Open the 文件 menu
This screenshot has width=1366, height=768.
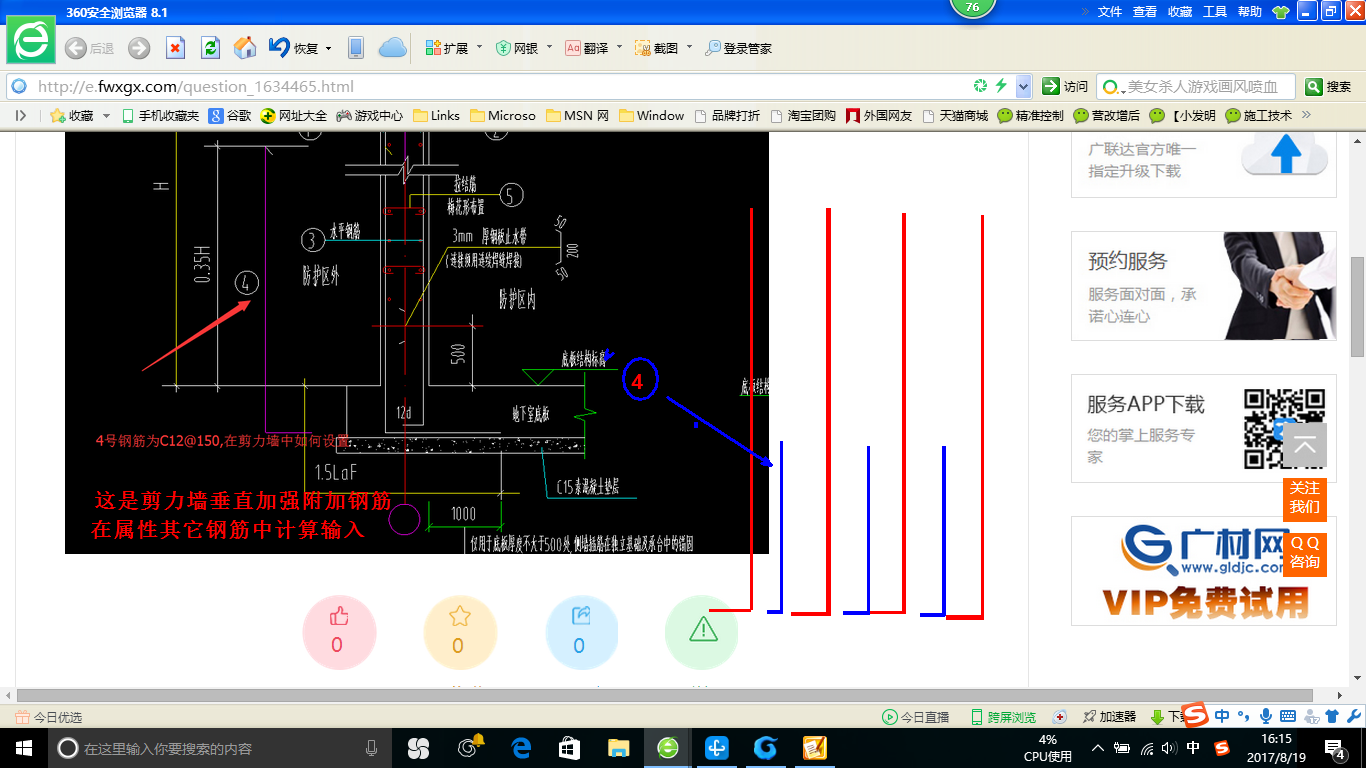pos(1110,12)
